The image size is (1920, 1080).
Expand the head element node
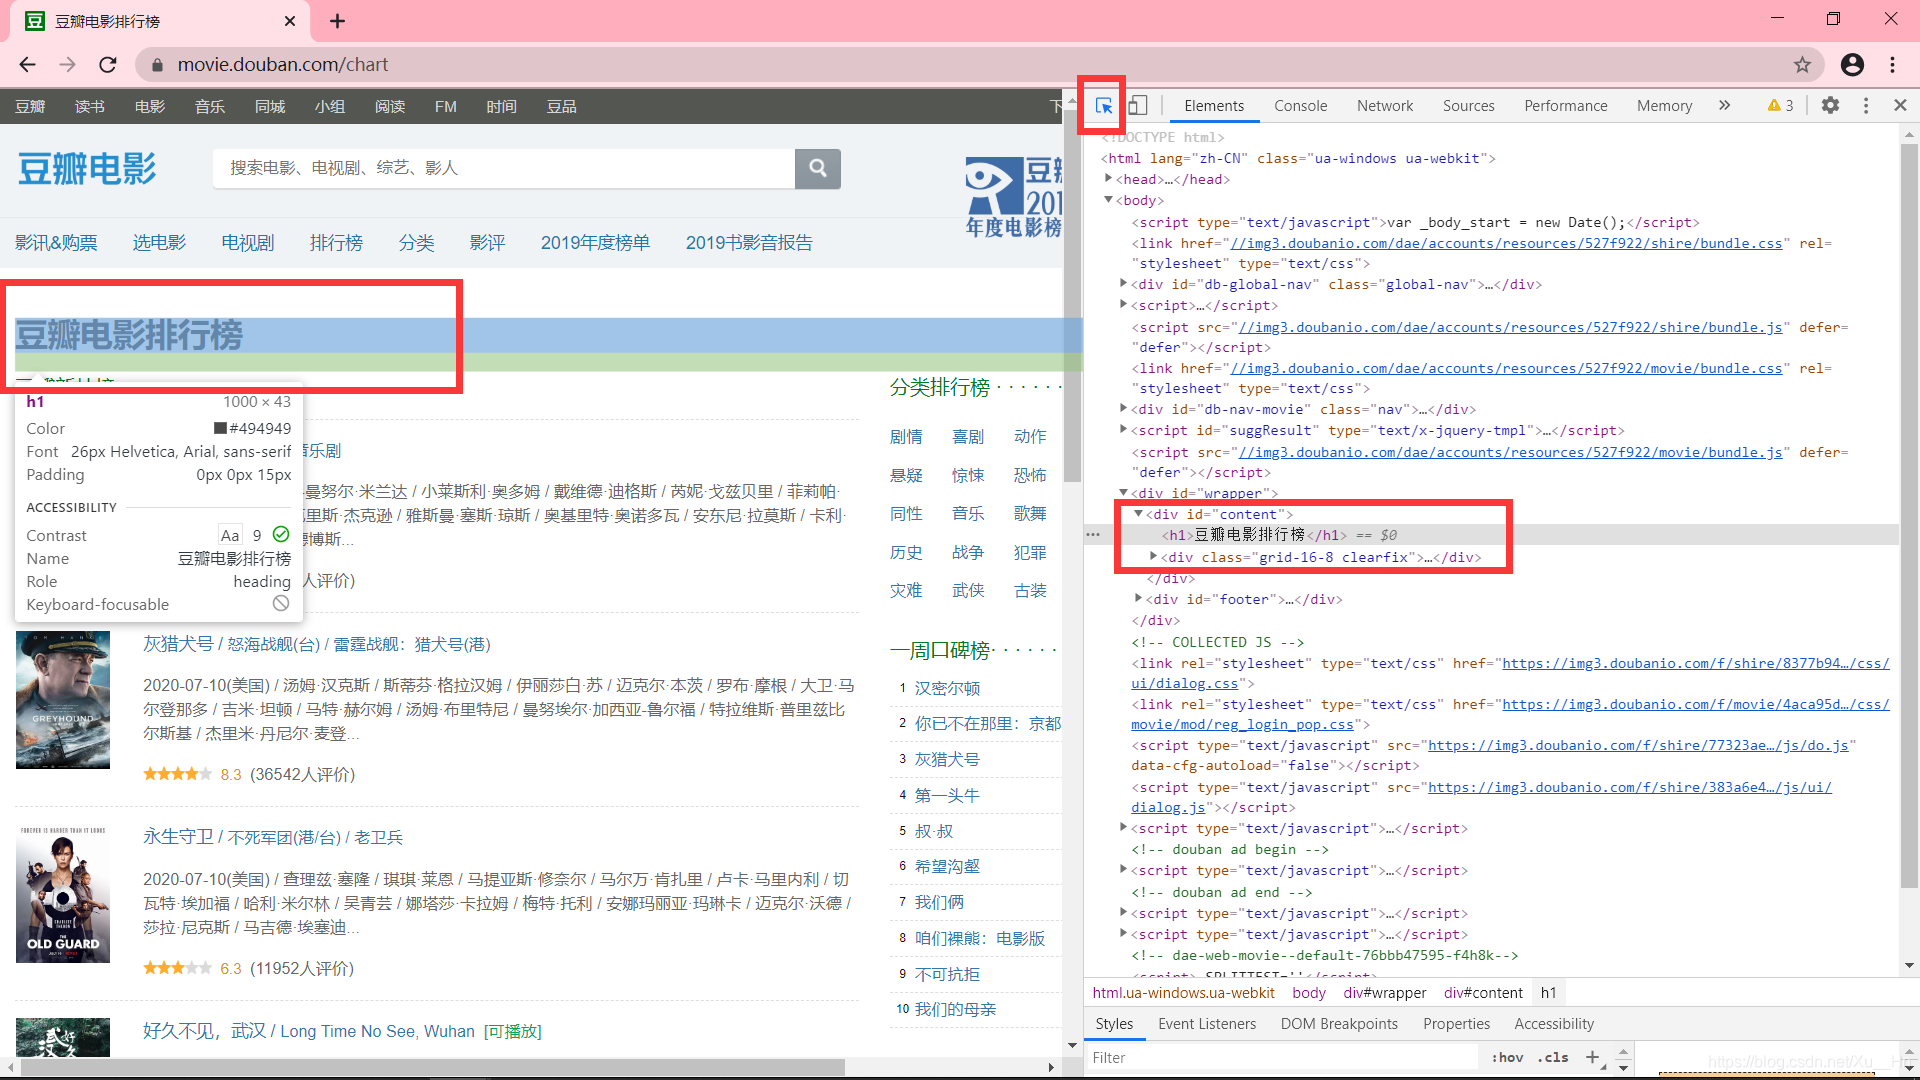1108,178
